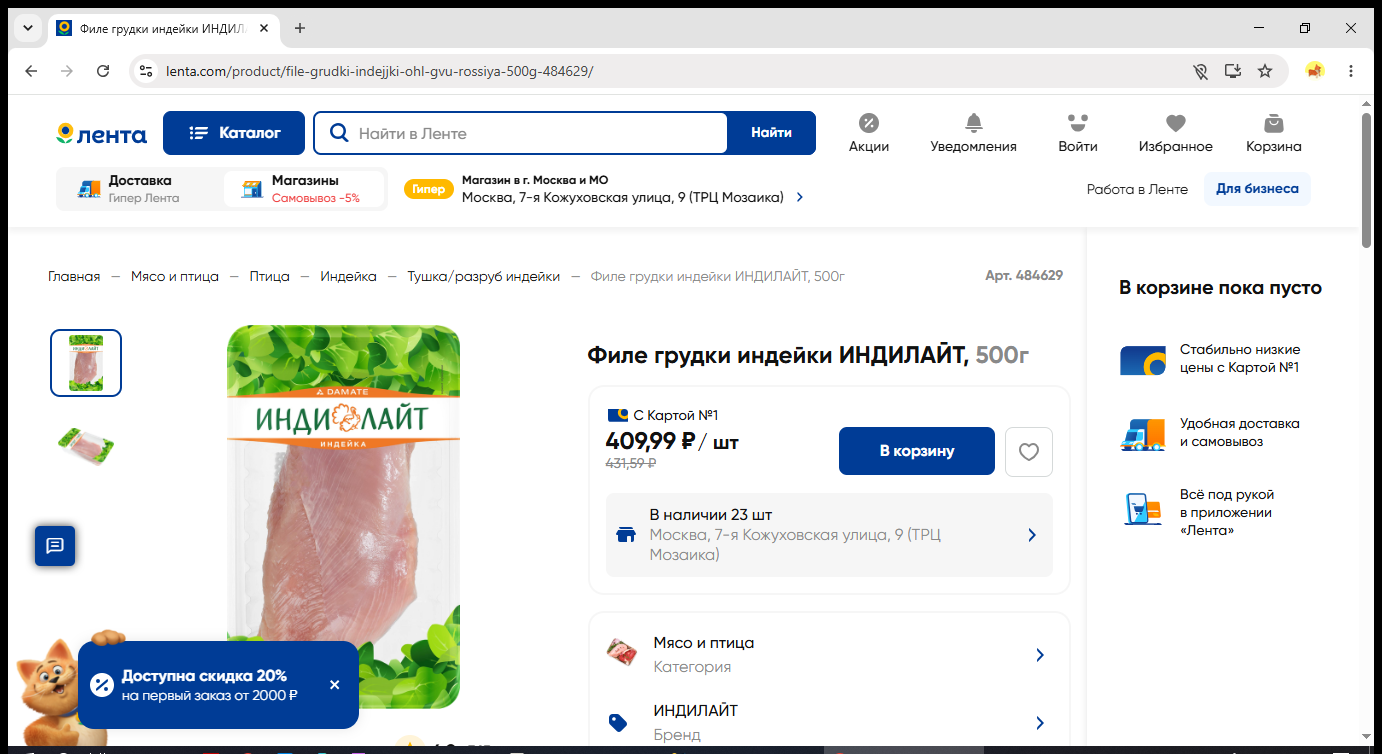
Task: Click the main product image
Action: tap(344, 516)
